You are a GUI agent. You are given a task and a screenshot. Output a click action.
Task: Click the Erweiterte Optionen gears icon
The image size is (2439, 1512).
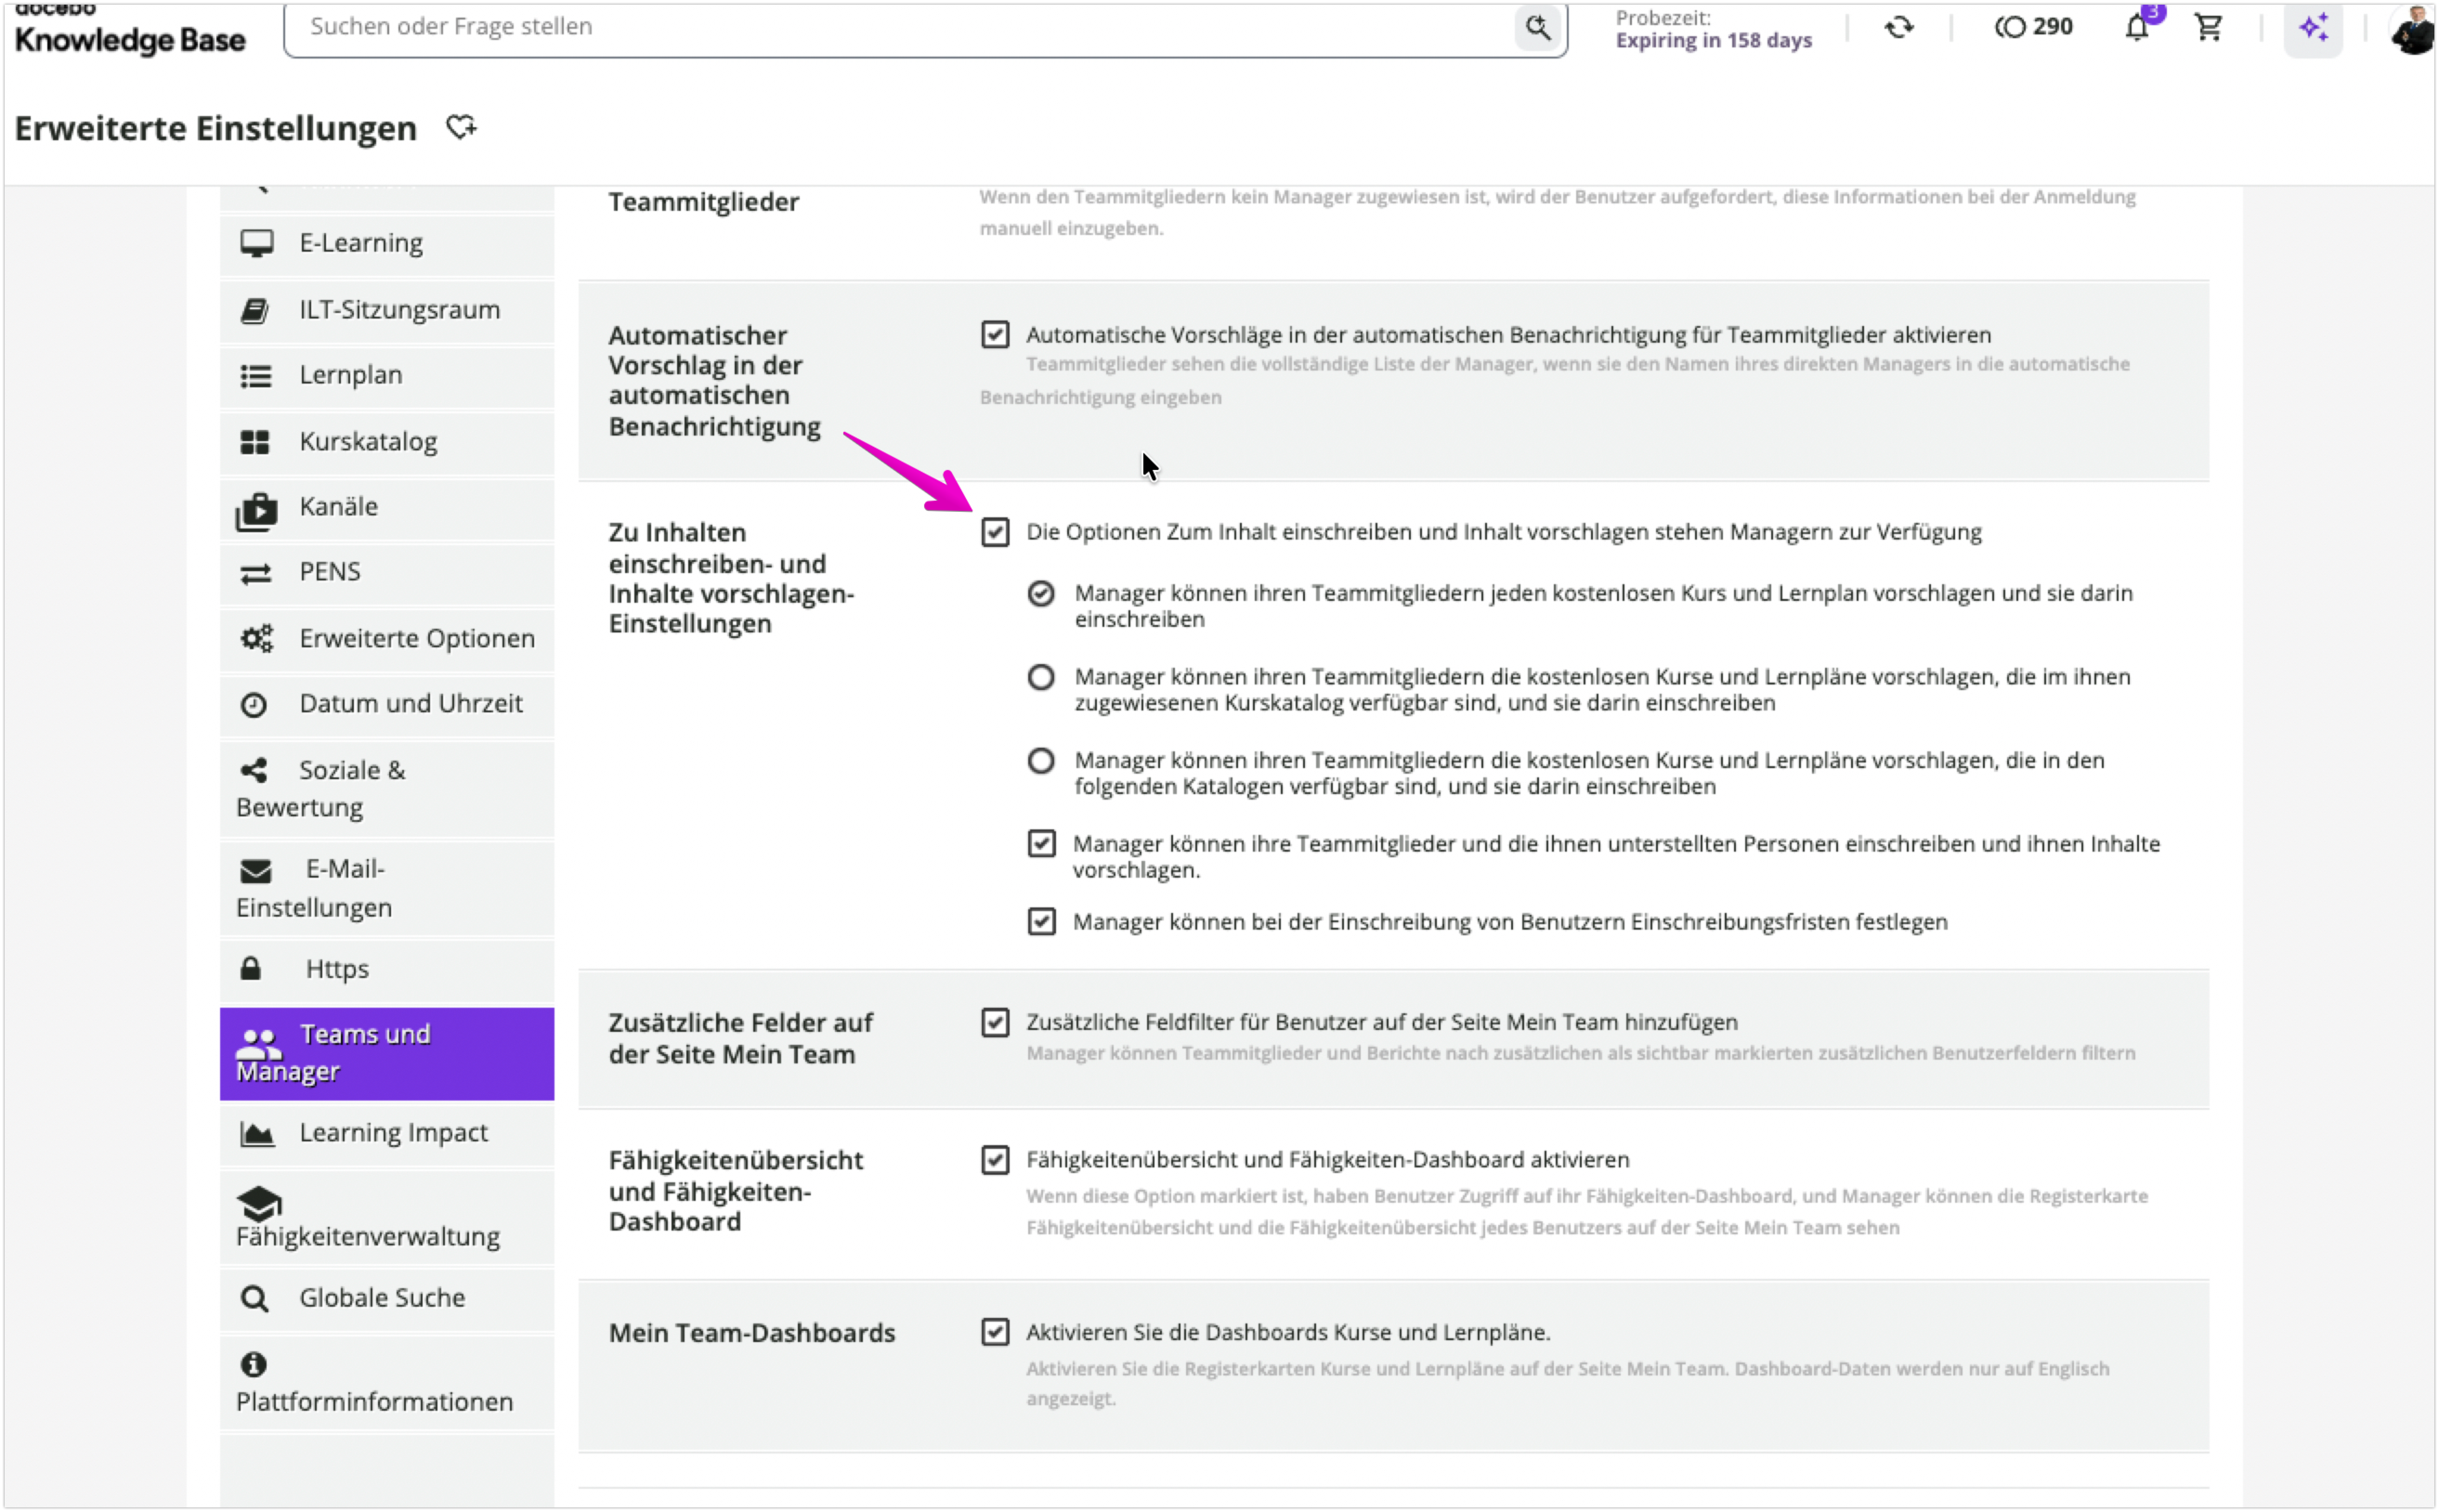(x=256, y=638)
